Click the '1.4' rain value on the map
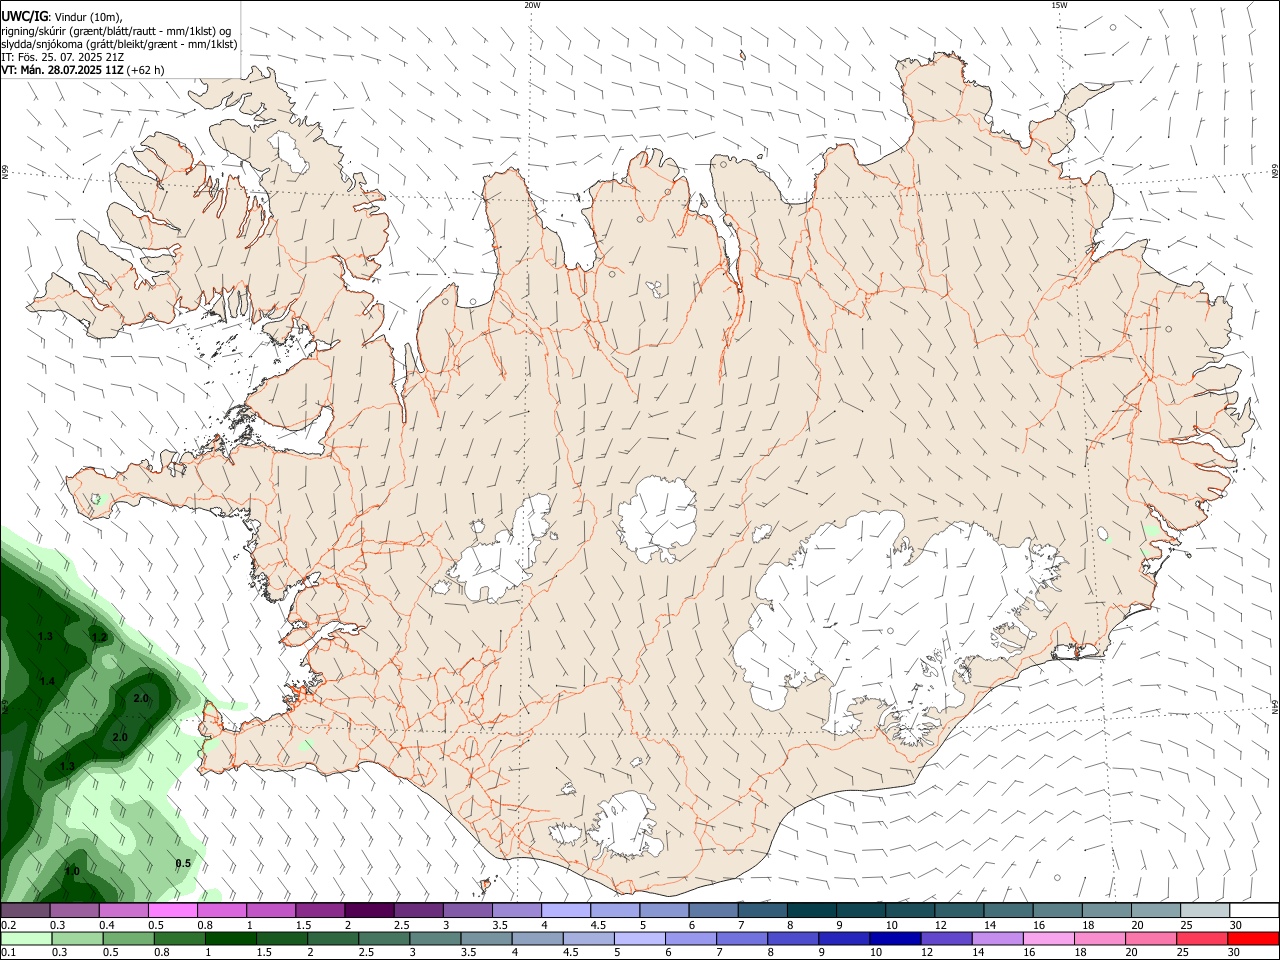 47,681
